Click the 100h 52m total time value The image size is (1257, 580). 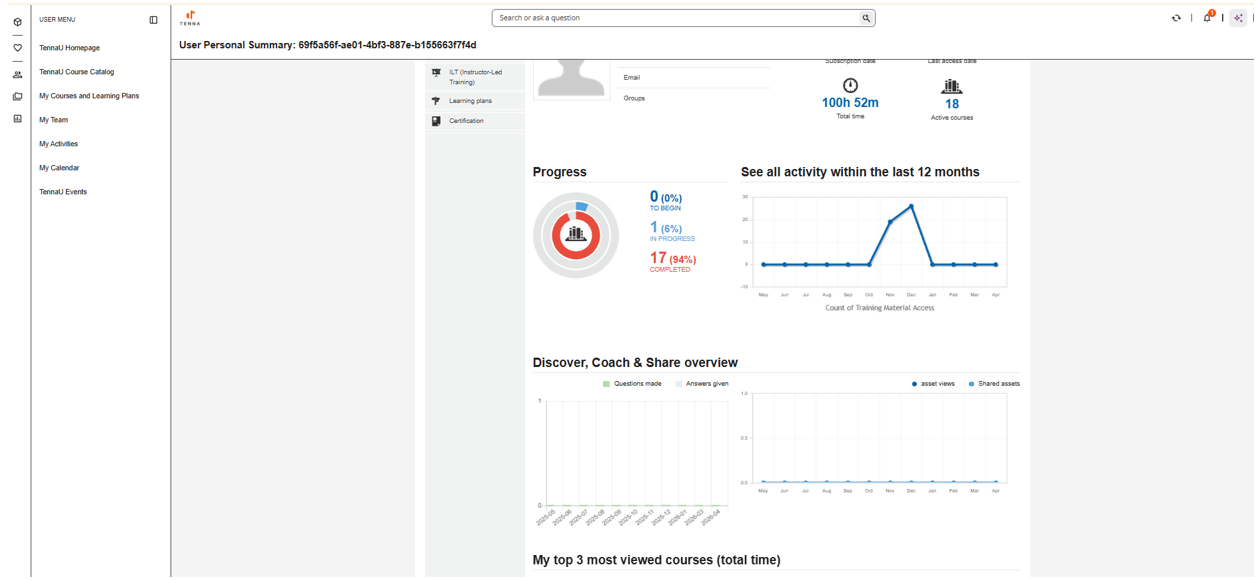[850, 103]
